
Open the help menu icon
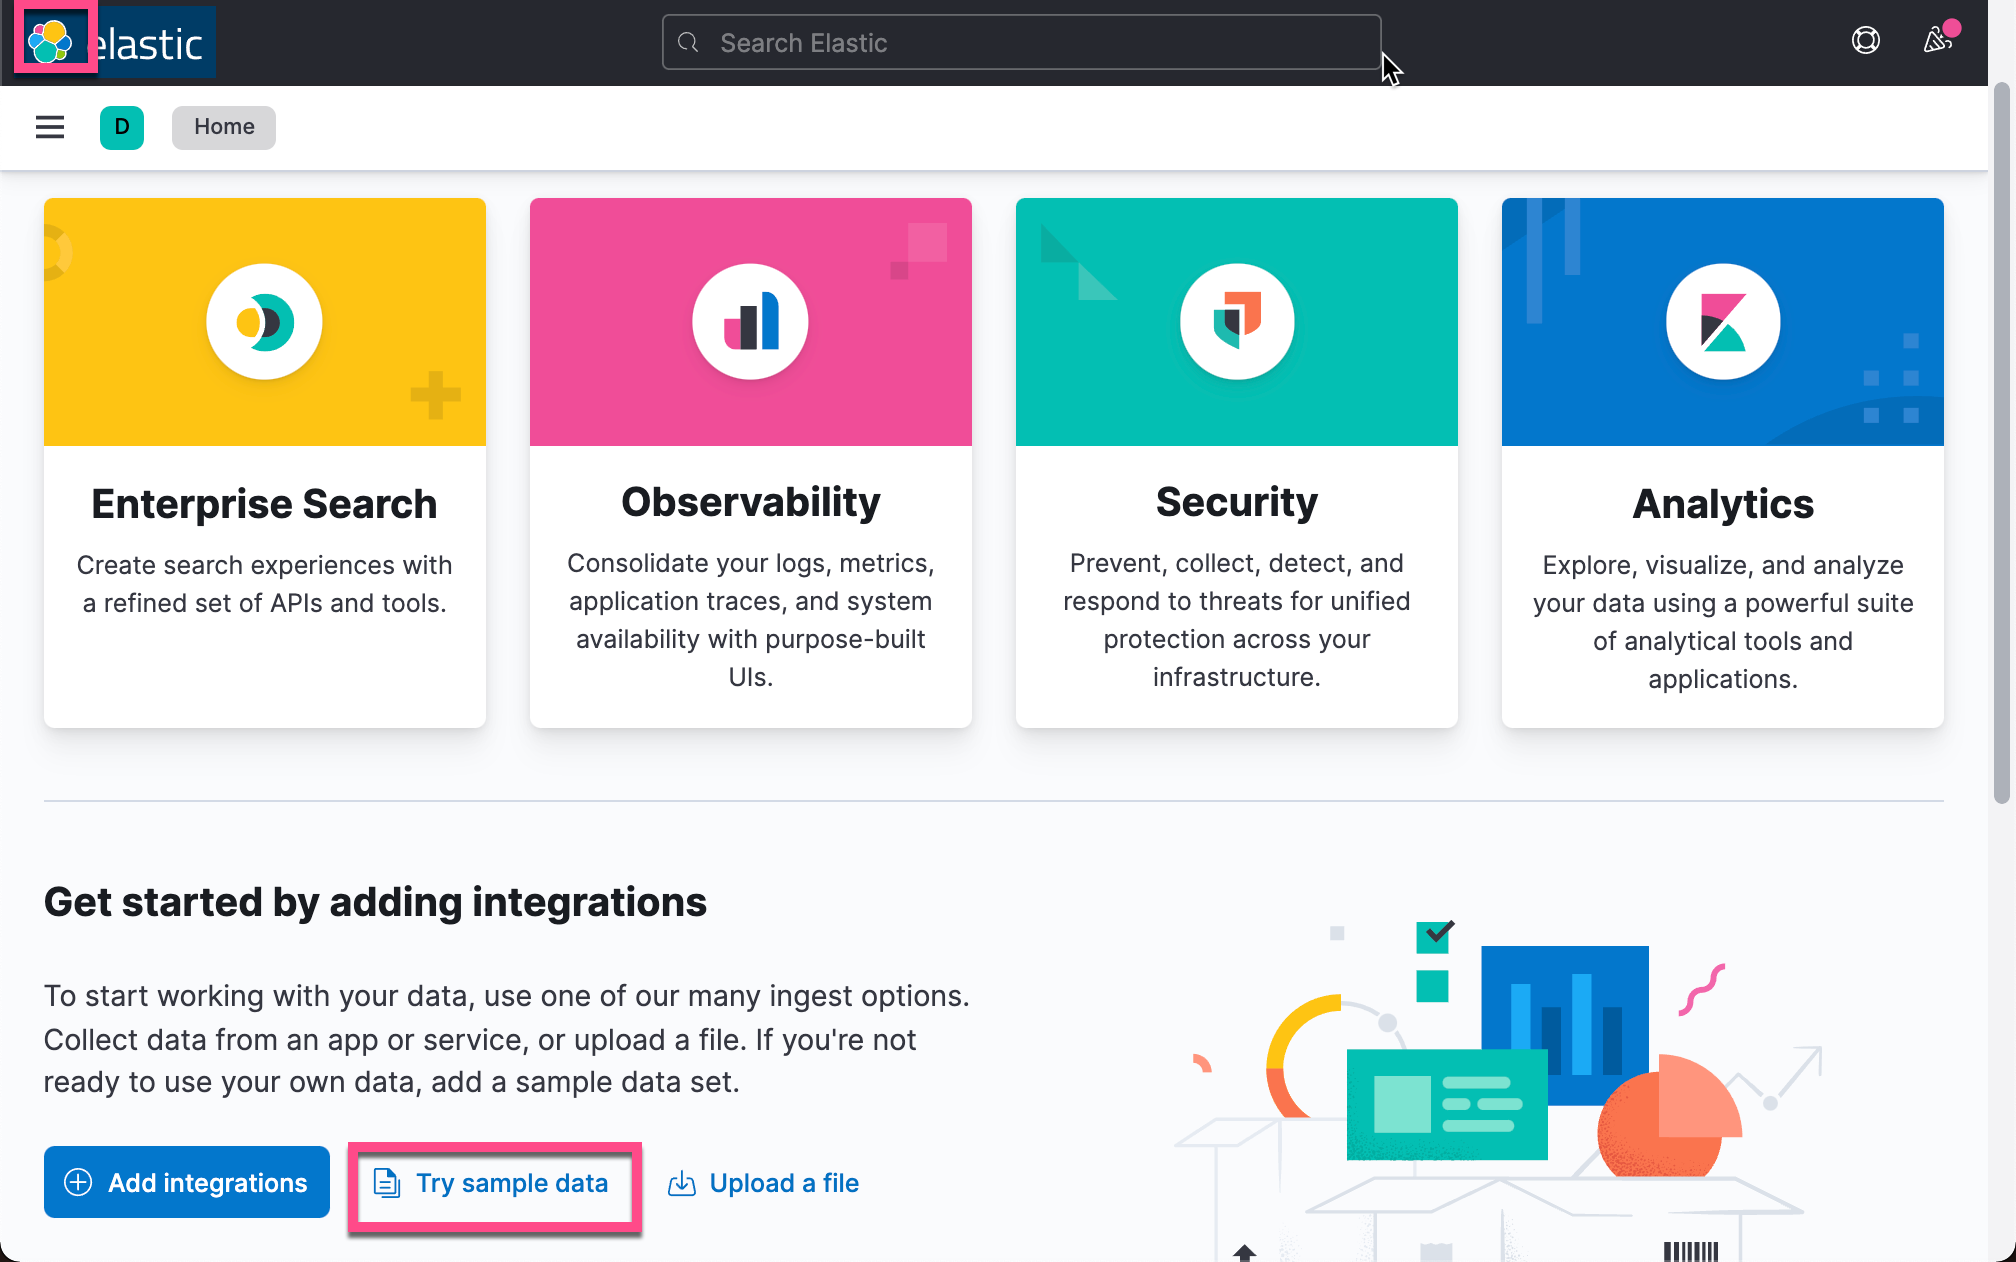click(1864, 41)
